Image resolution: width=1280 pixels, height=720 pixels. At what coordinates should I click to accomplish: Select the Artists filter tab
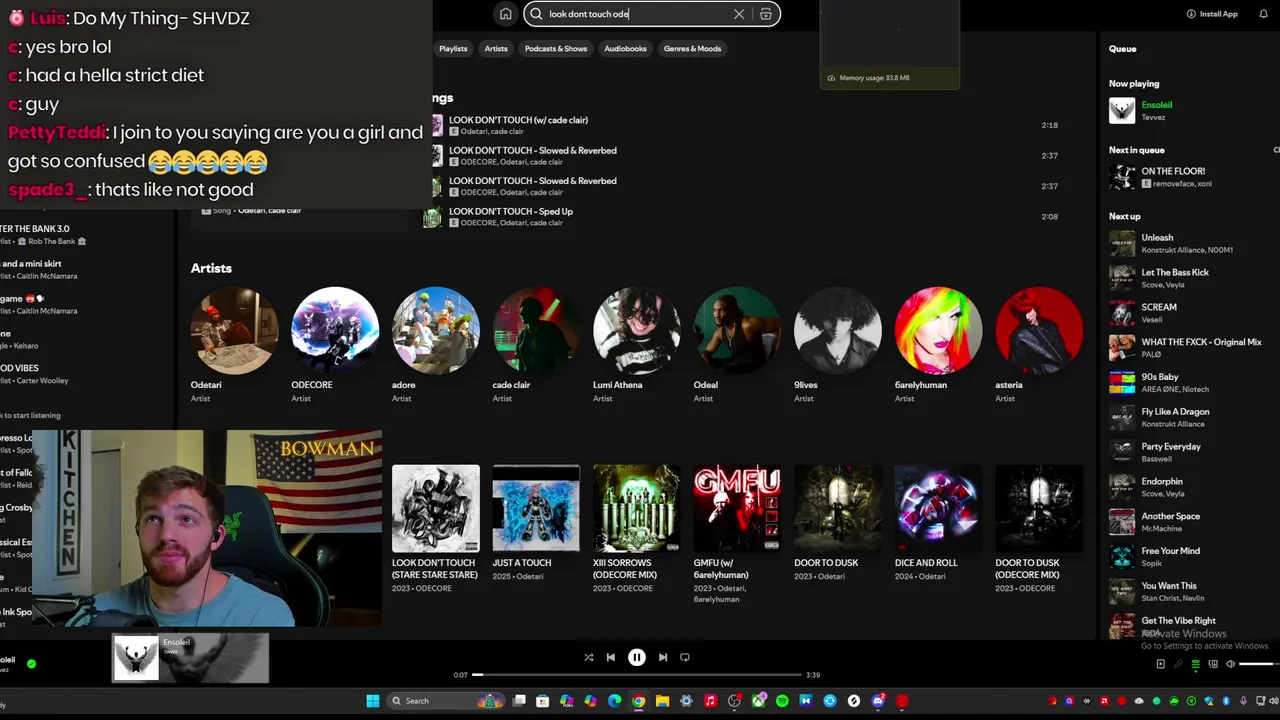(496, 48)
